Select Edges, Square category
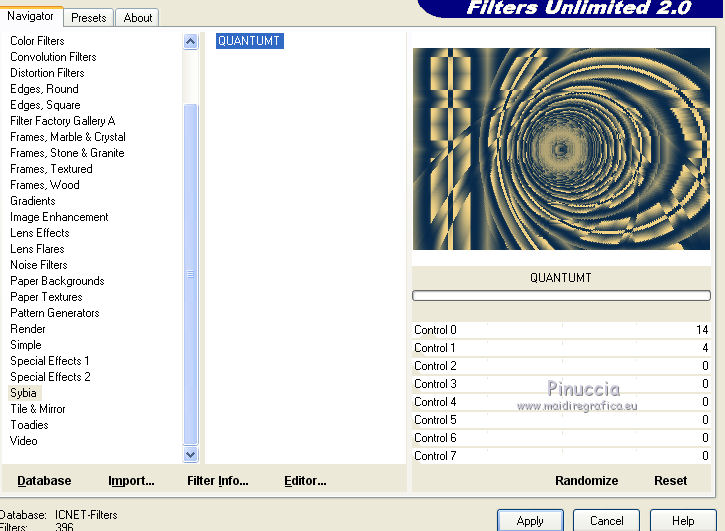This screenshot has height=531, width=725. [45, 105]
